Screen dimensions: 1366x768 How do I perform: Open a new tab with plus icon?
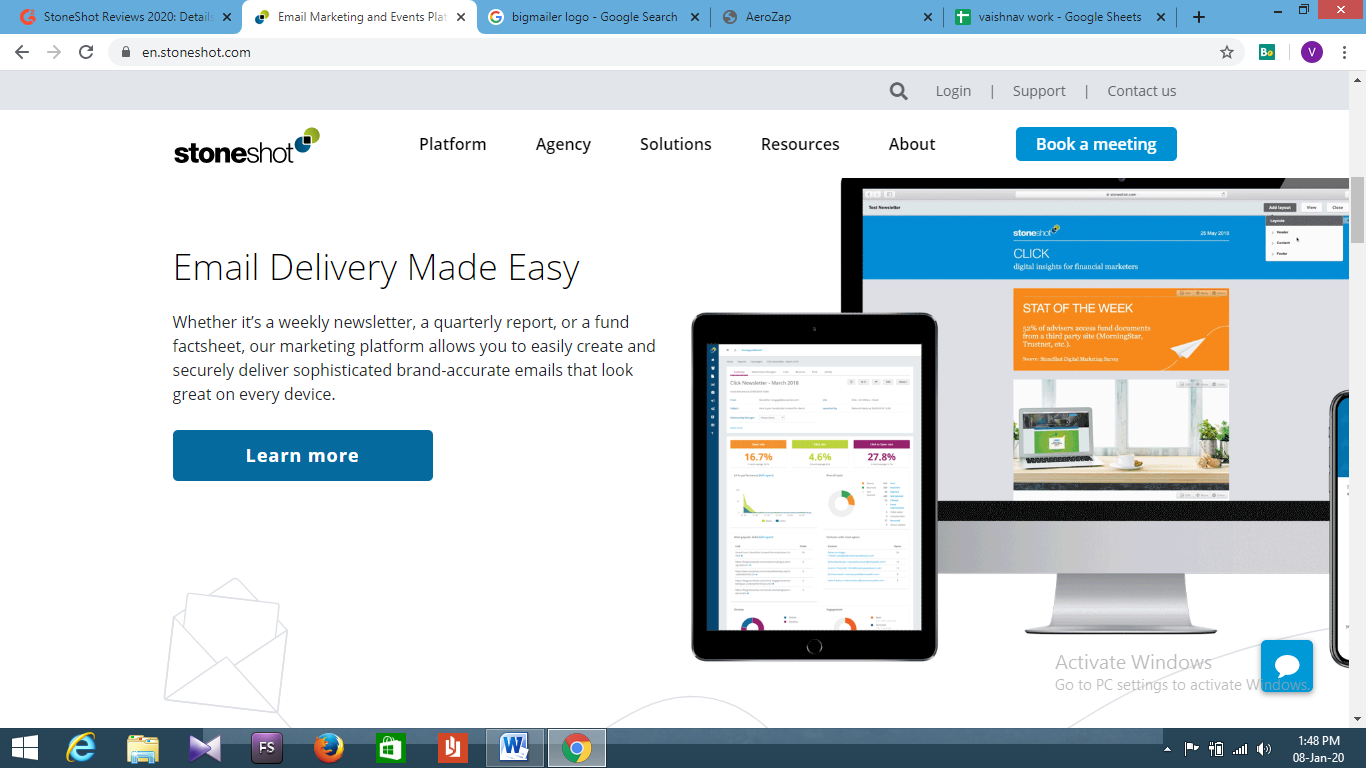point(1199,17)
